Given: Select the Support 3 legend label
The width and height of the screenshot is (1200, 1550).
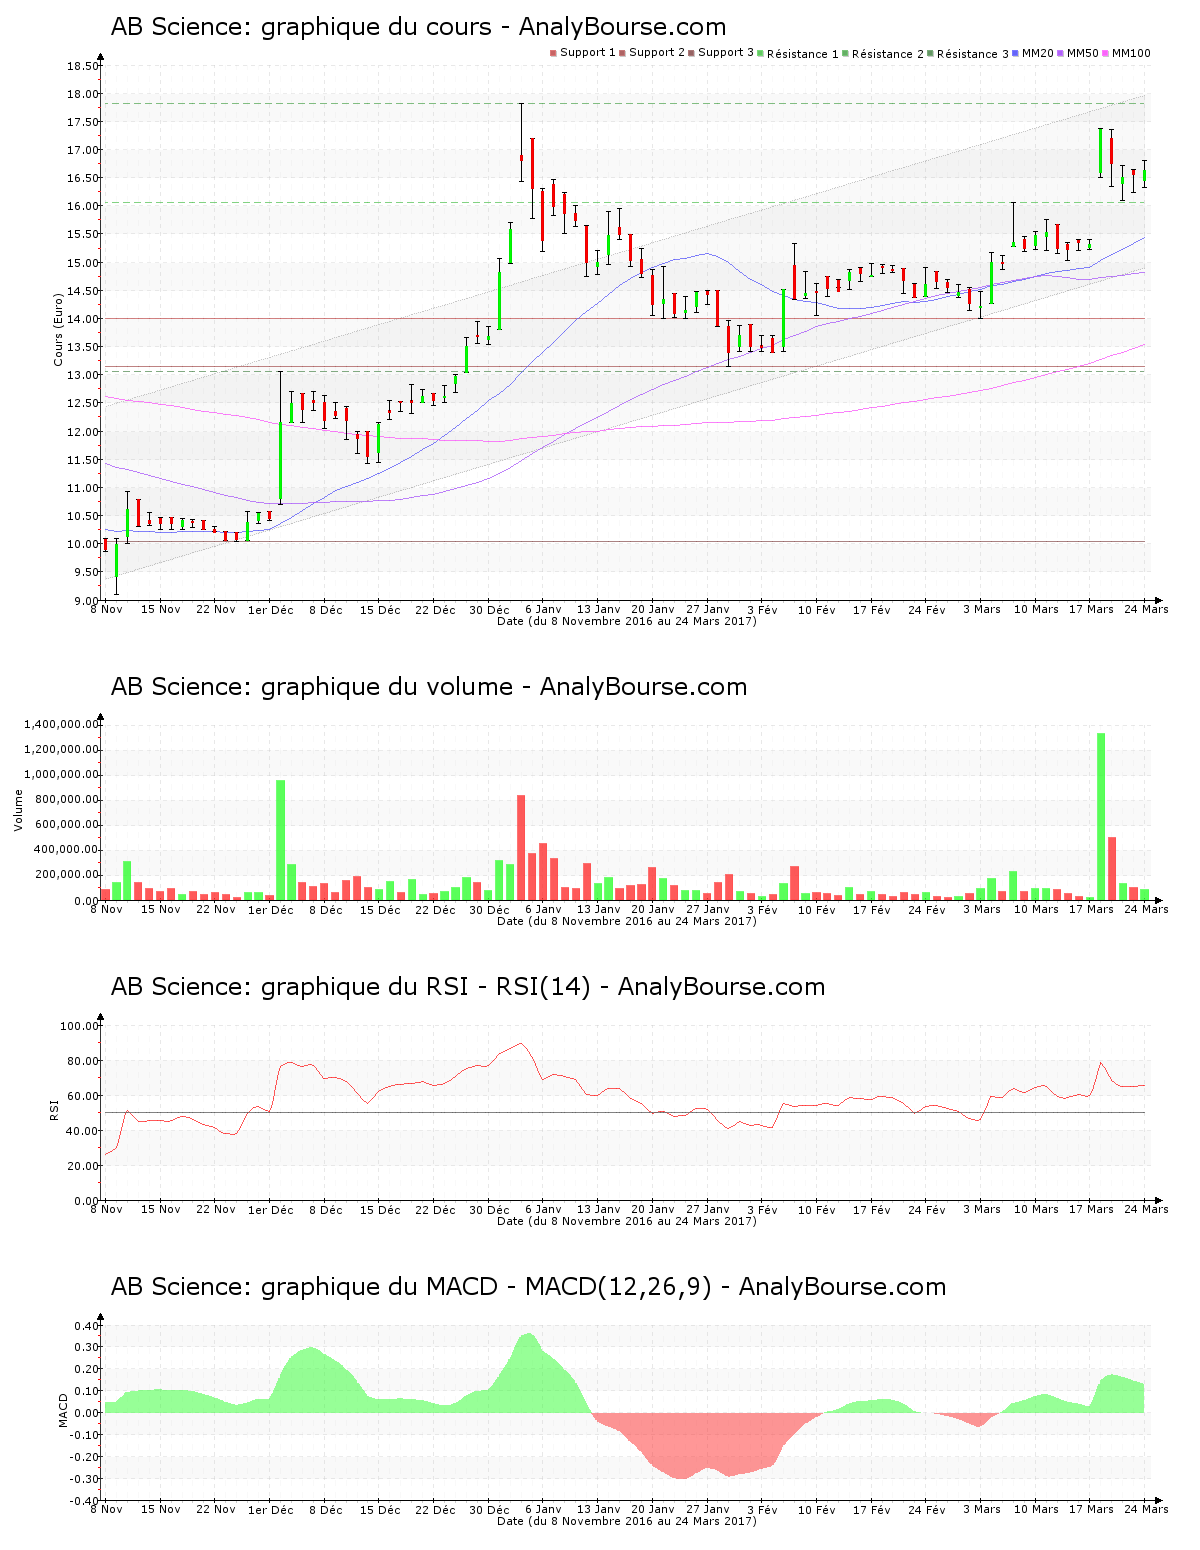Looking at the screenshot, I should [x=726, y=53].
